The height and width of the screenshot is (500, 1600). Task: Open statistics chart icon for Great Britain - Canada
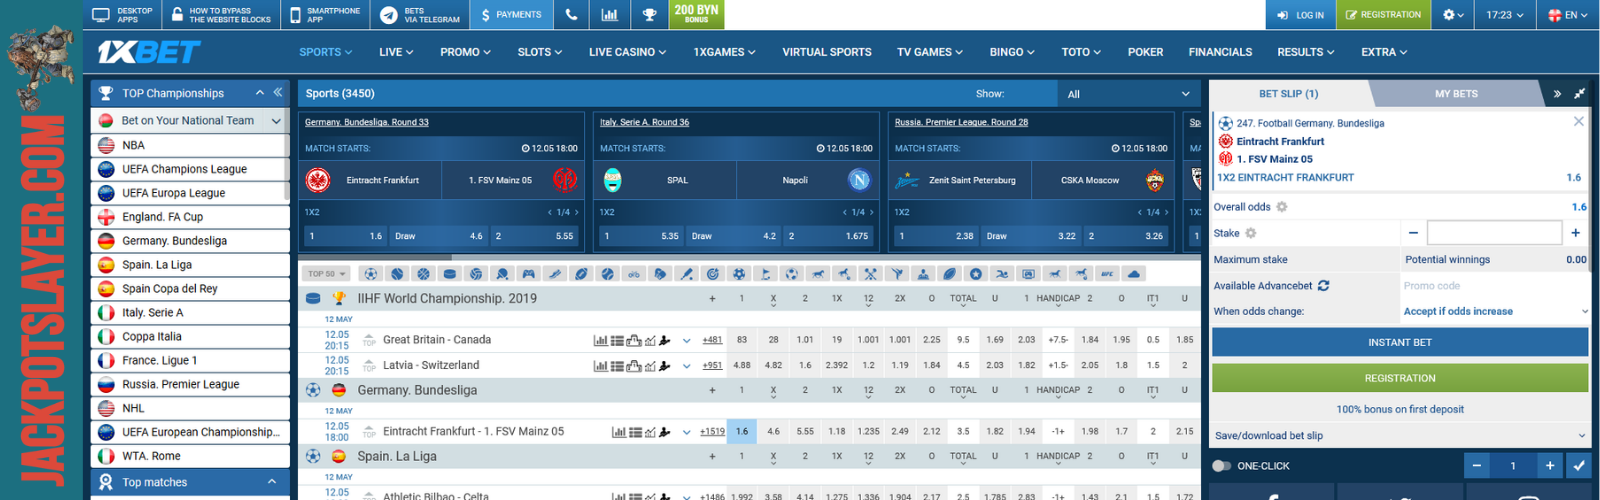[x=601, y=340]
